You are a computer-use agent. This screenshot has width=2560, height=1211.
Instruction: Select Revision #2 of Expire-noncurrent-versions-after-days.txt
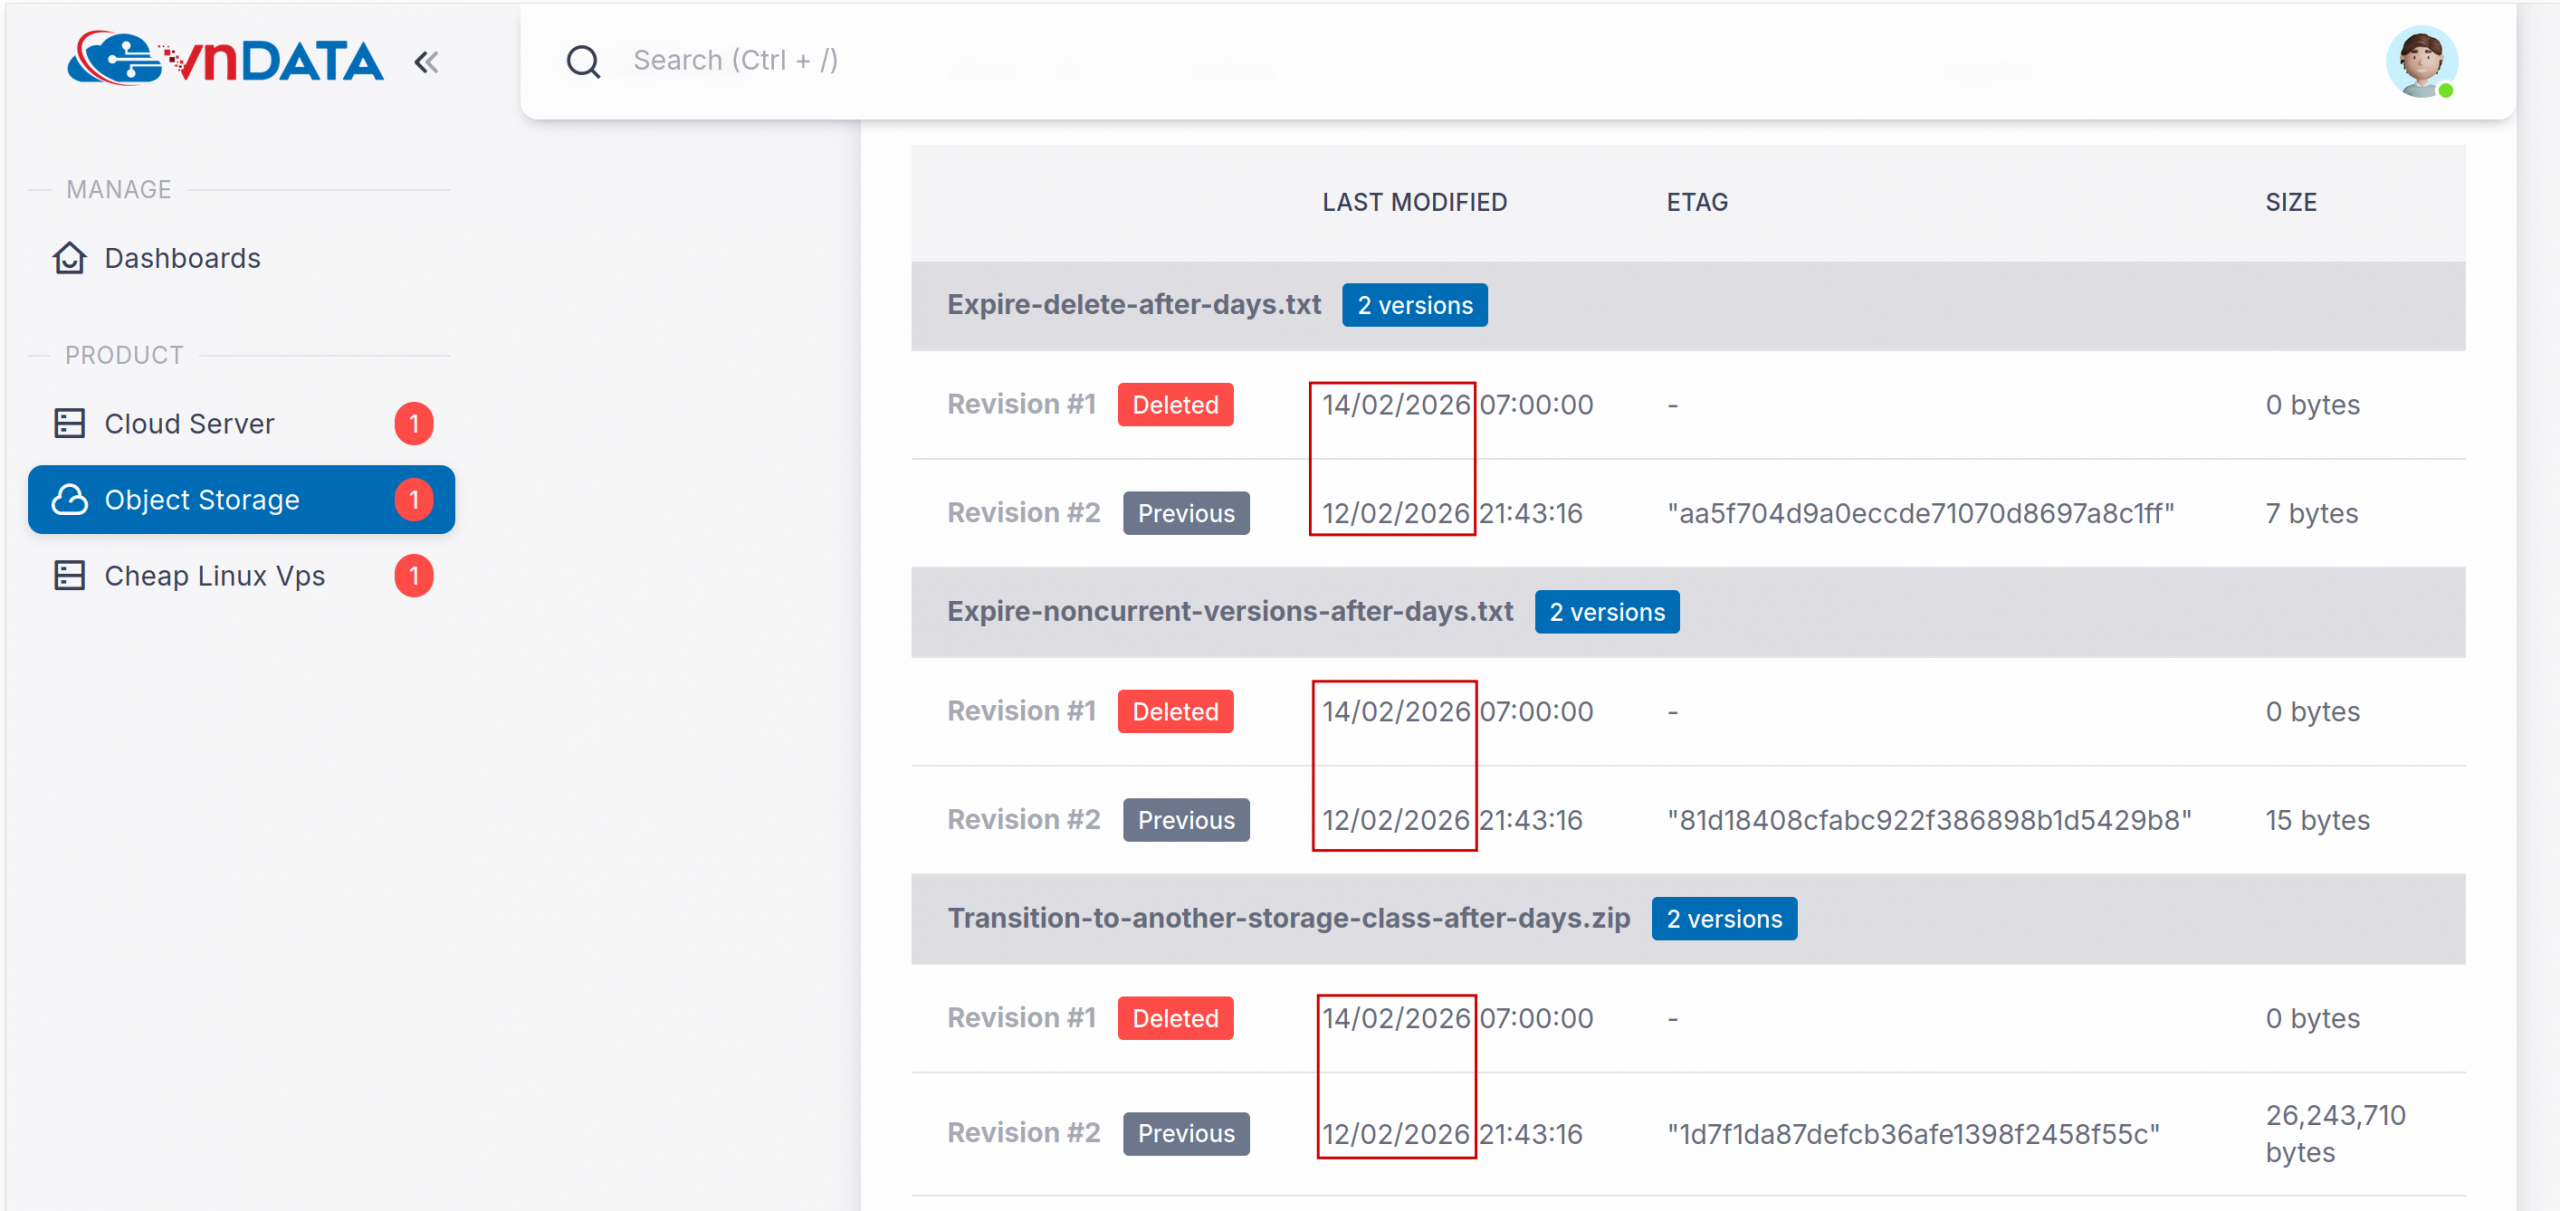(1023, 820)
